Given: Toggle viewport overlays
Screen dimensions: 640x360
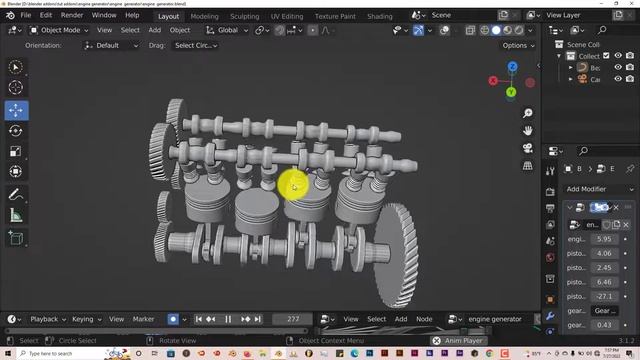Looking at the screenshot, I should pos(444,30).
